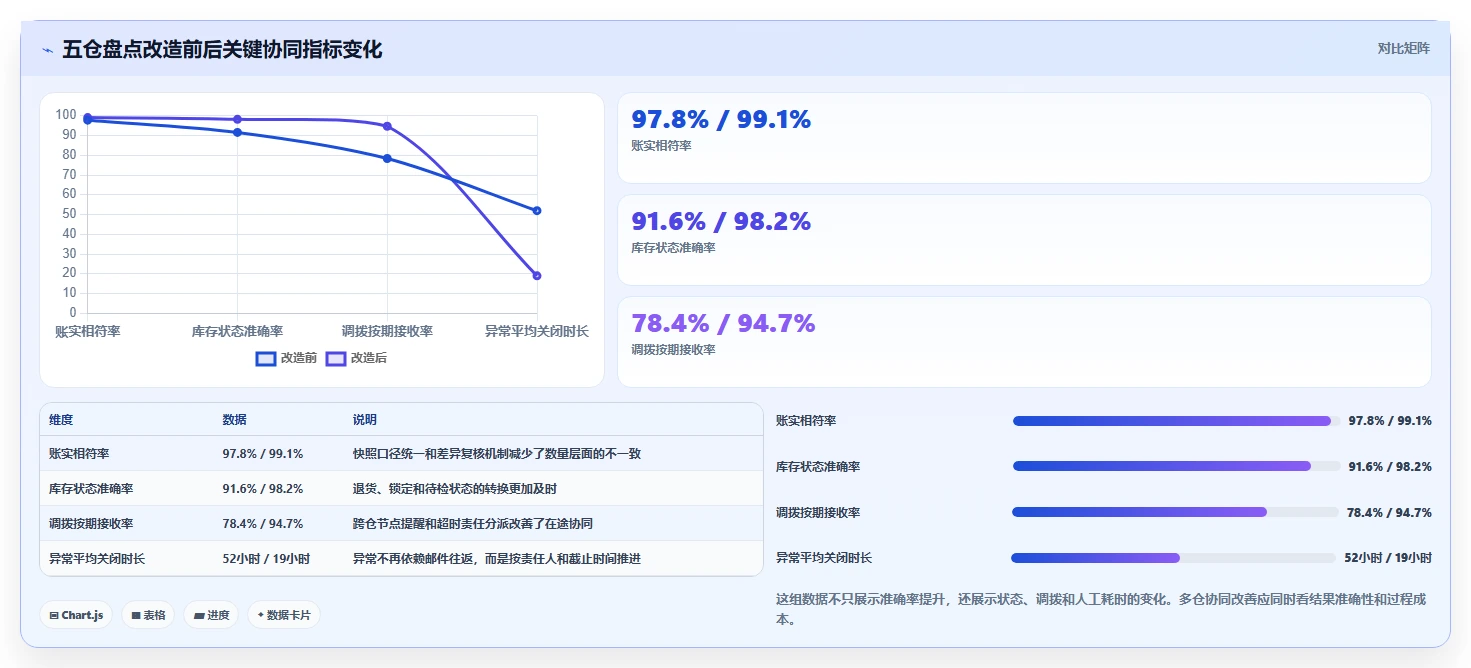1471x668 pixels.
Task: Select 账实相符率 cell in table
Action: point(77,454)
